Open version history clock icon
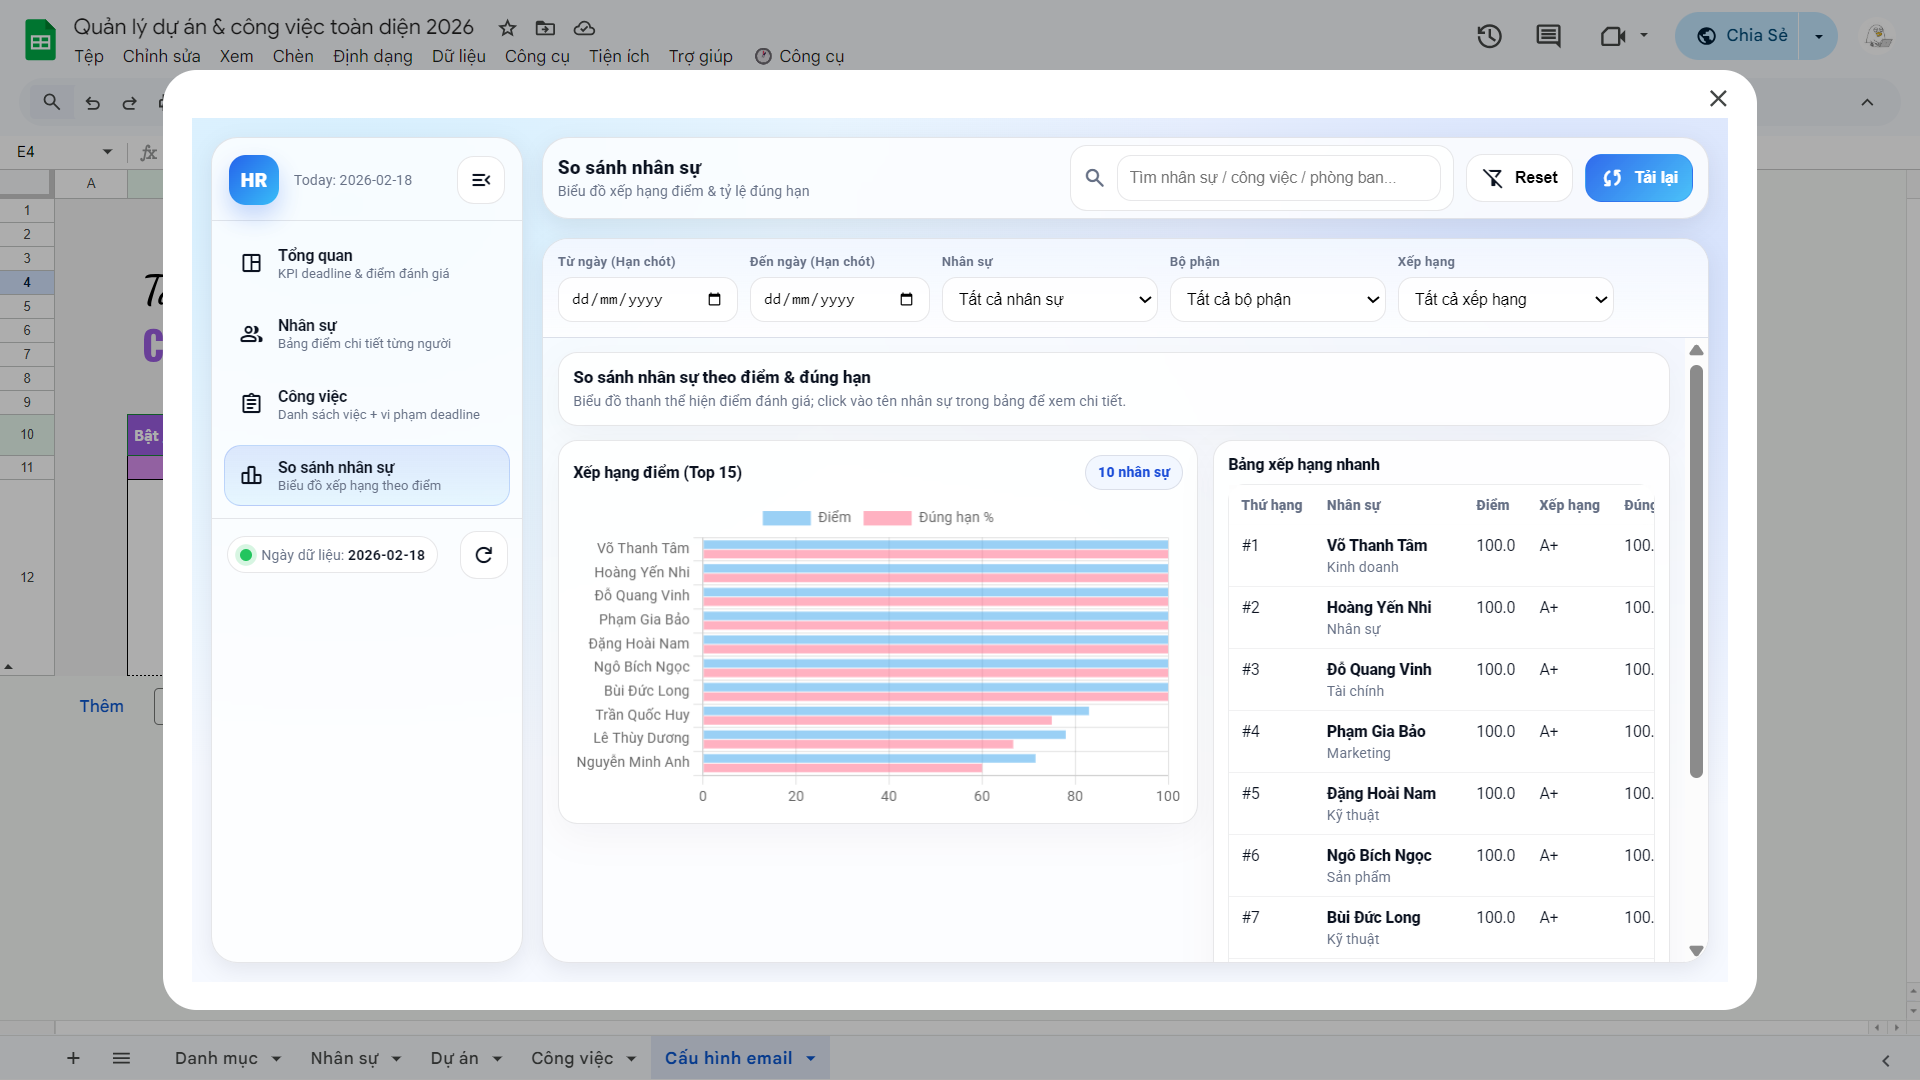Viewport: 1920px width, 1080px height. pyautogui.click(x=1489, y=37)
